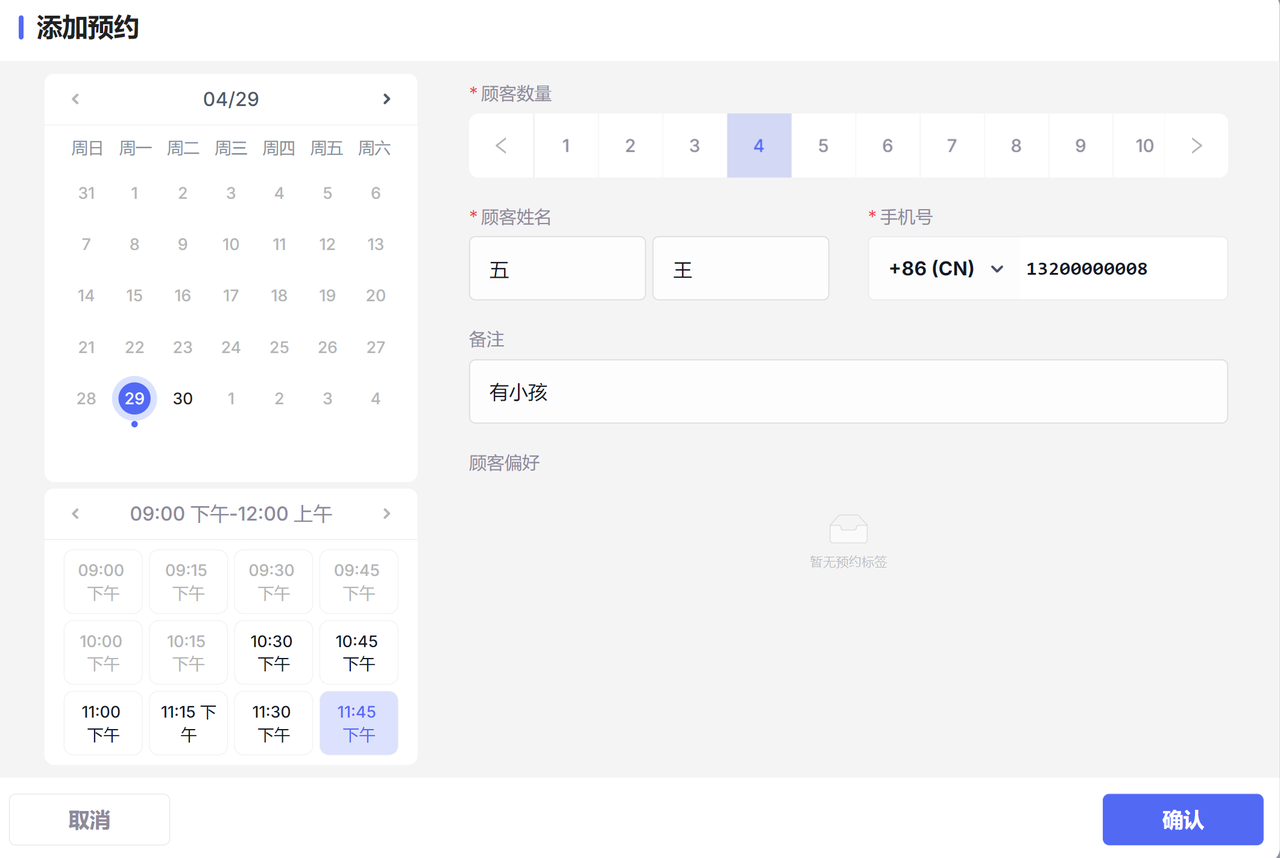
Task: Click the 顾客偏好 section label
Action: 505,463
